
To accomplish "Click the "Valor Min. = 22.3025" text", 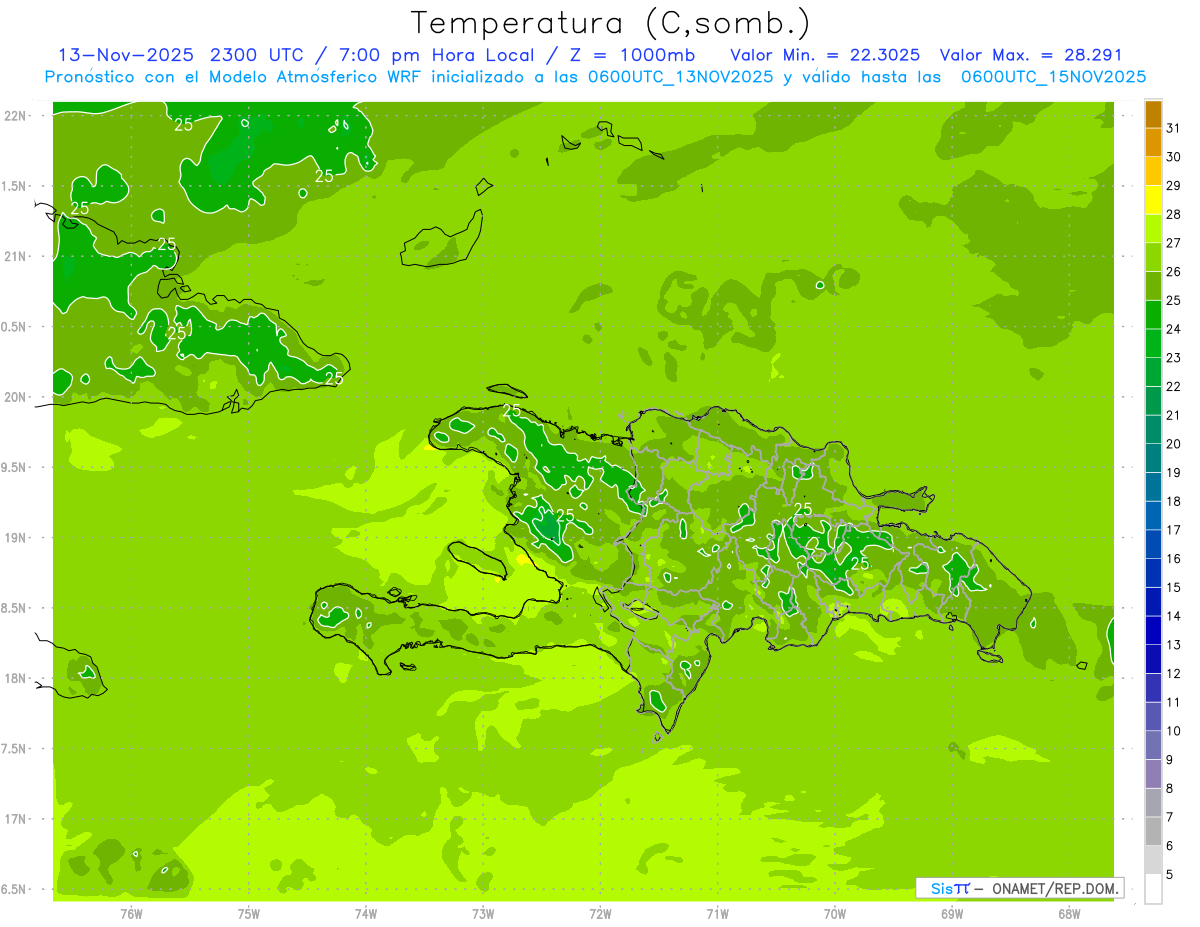I will [x=825, y=55].
